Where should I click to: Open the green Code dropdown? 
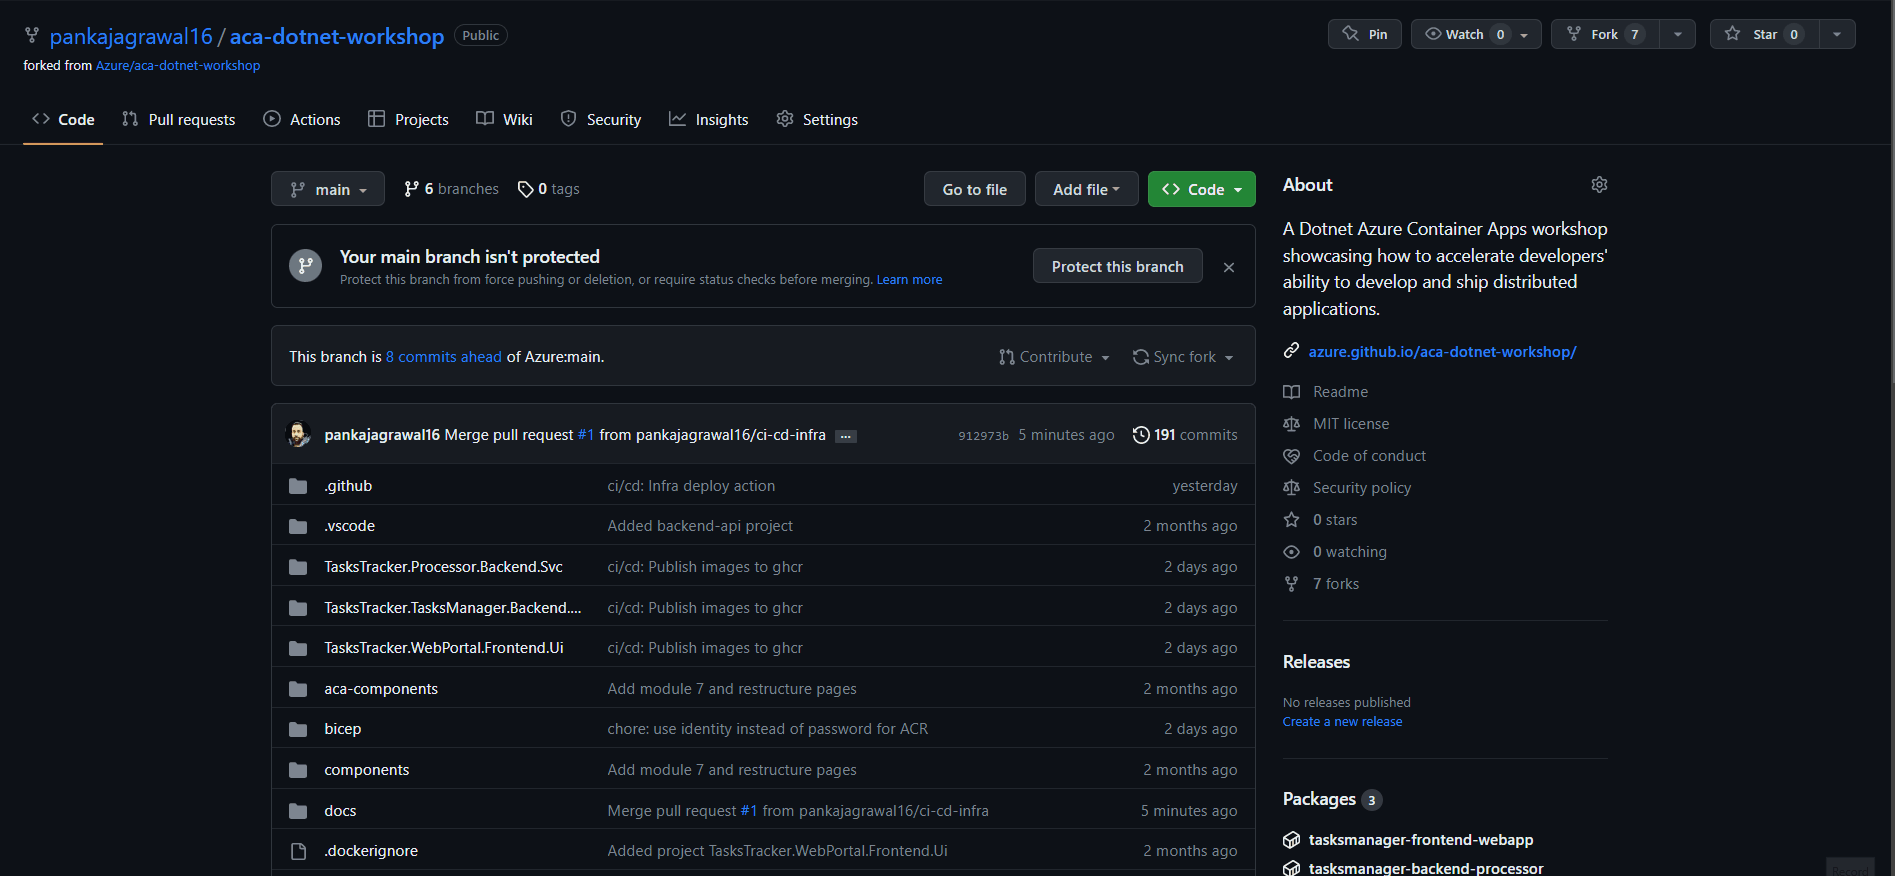click(x=1201, y=189)
